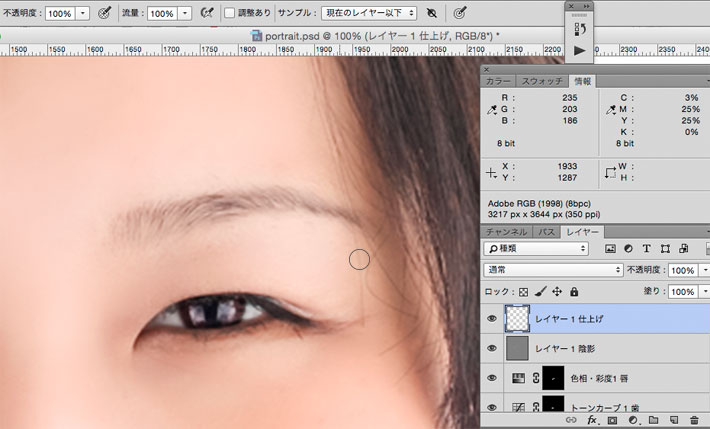Open the blend mode 通常 dropdown
This screenshot has height=429, width=710.
[552, 270]
